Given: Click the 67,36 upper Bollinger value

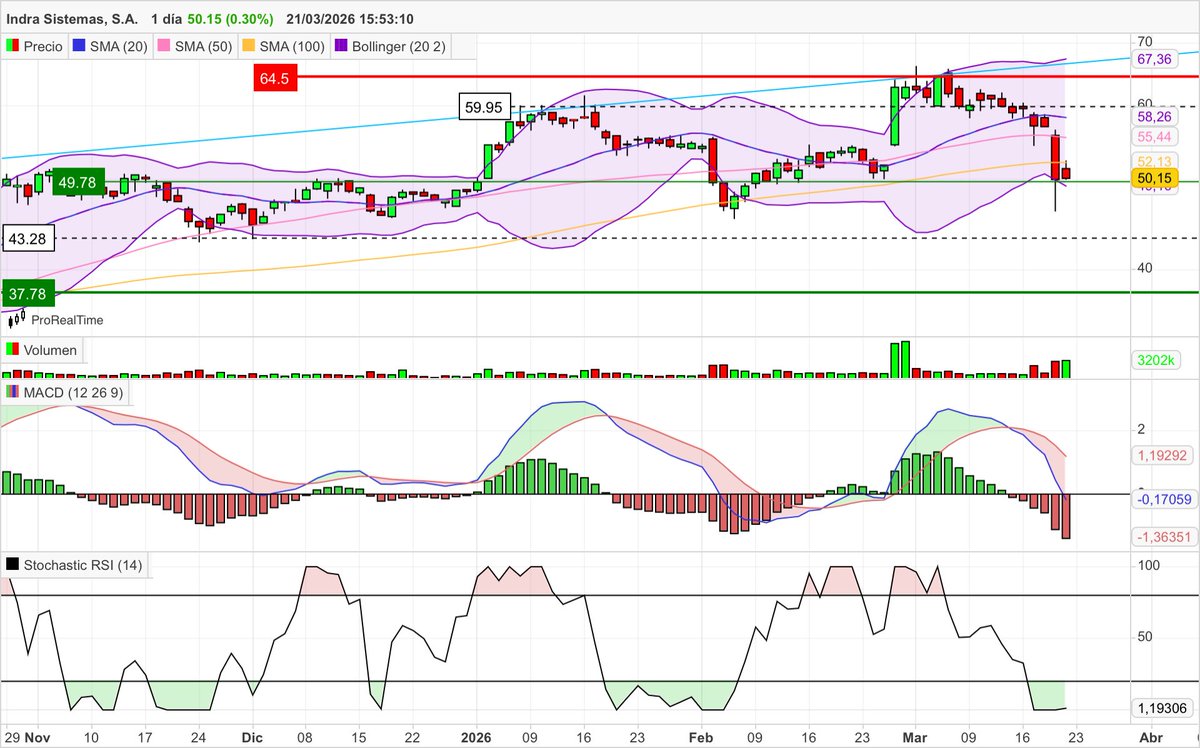Looking at the screenshot, I should [1155, 60].
